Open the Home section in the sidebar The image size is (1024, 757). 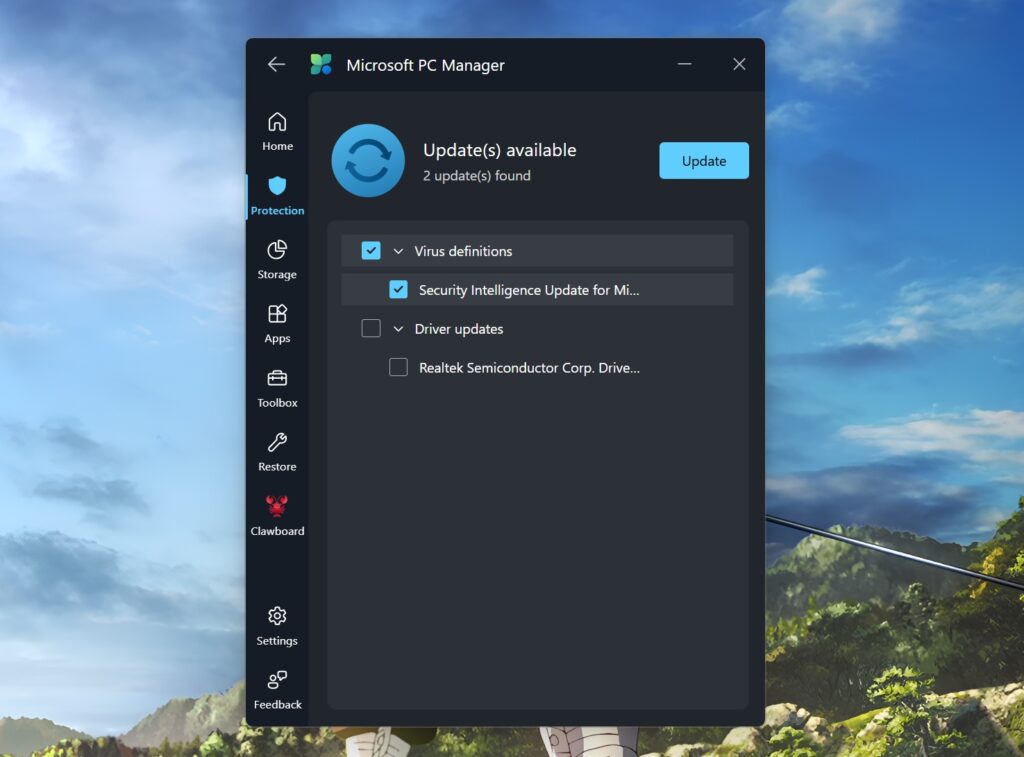[x=276, y=130]
